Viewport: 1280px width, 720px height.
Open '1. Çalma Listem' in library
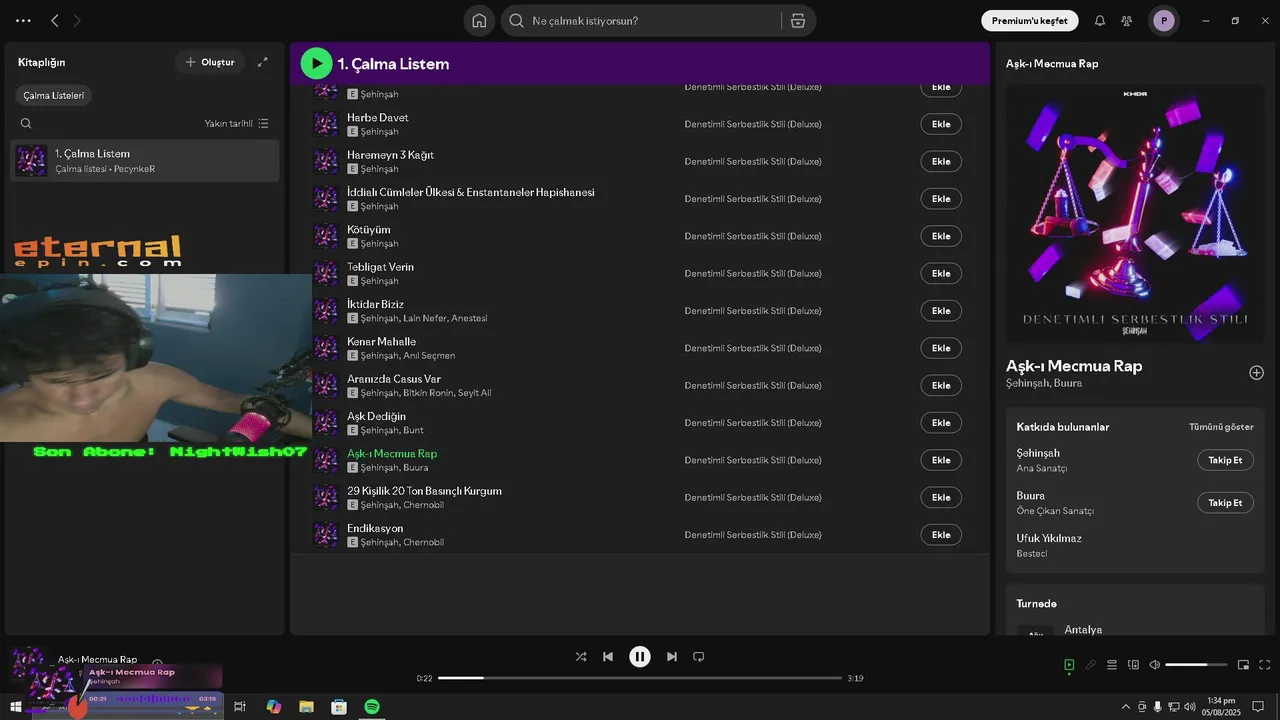coord(145,160)
